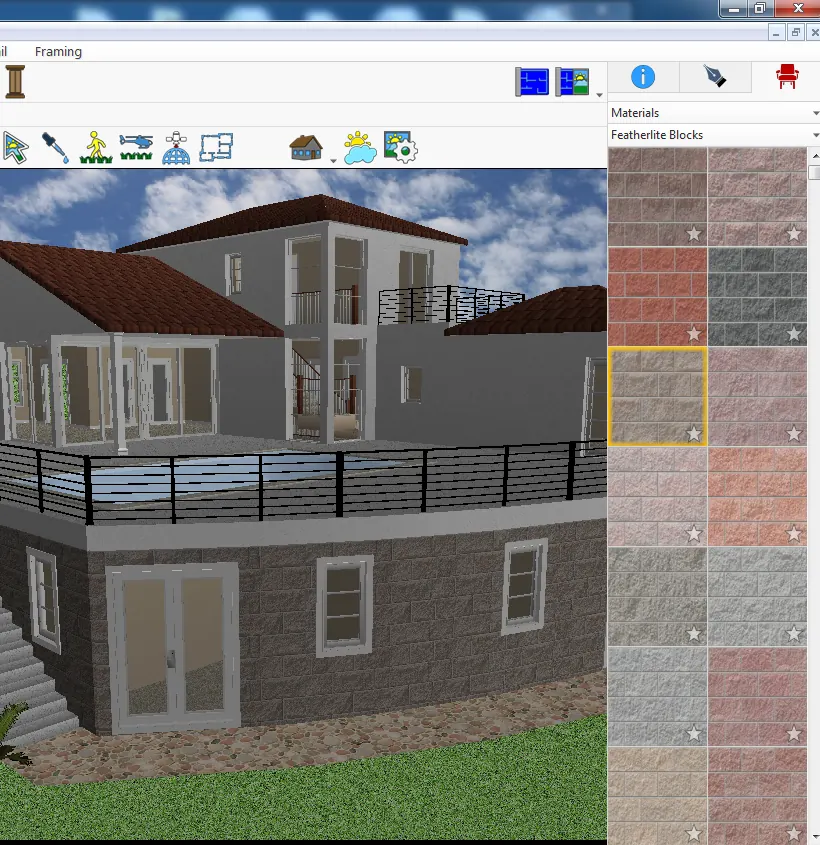Select the column tool icon

click(x=15, y=82)
